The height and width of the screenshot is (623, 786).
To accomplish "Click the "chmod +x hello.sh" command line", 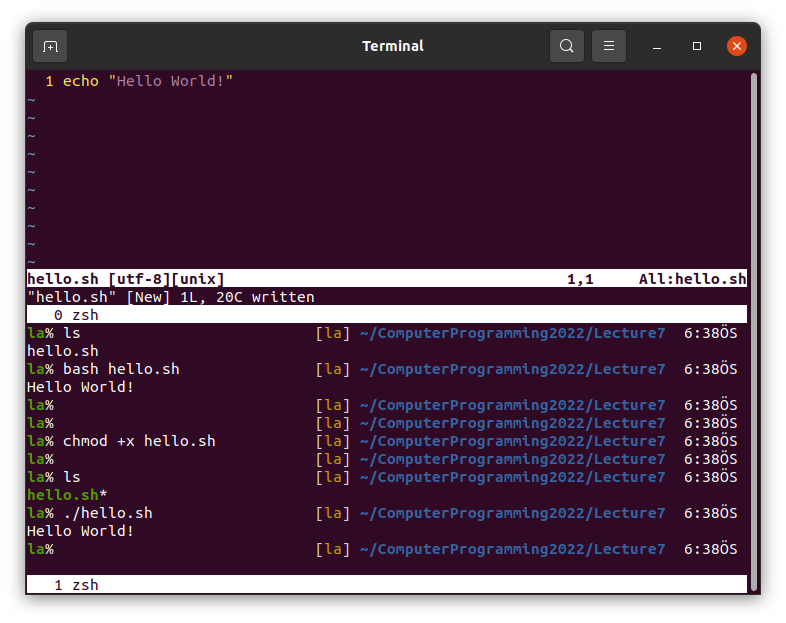I will [x=139, y=441].
